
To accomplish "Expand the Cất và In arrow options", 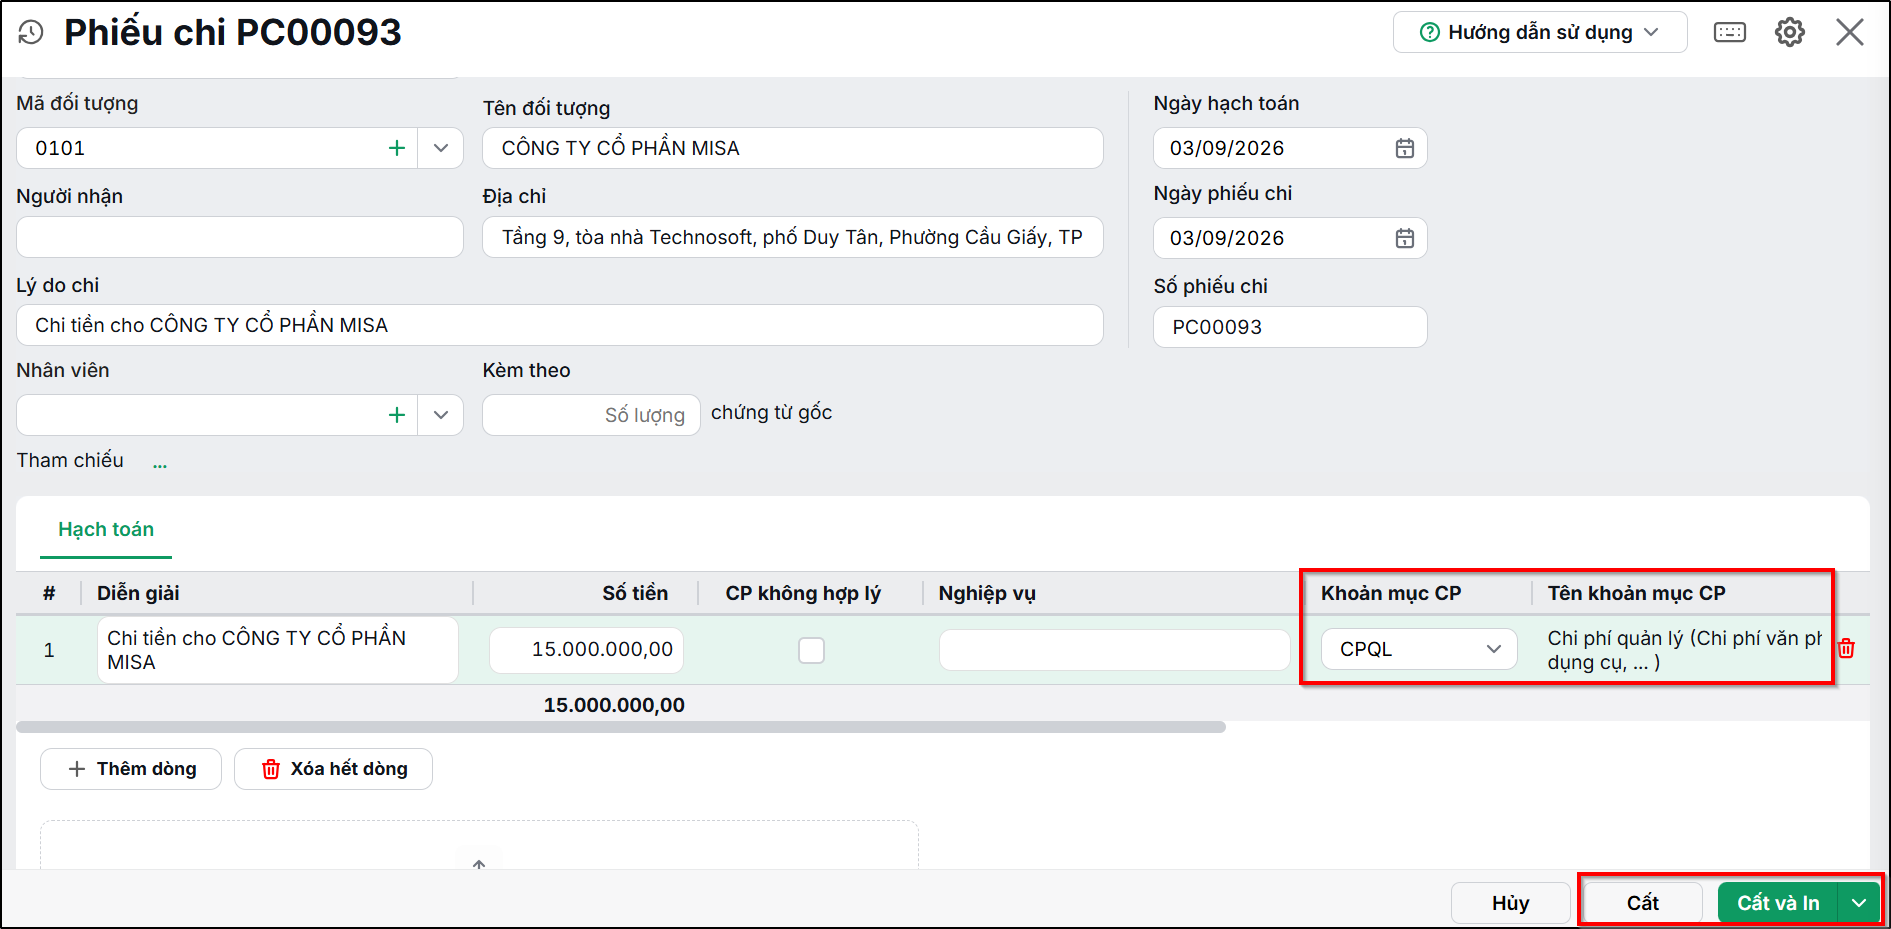I will pyautogui.click(x=1859, y=903).
